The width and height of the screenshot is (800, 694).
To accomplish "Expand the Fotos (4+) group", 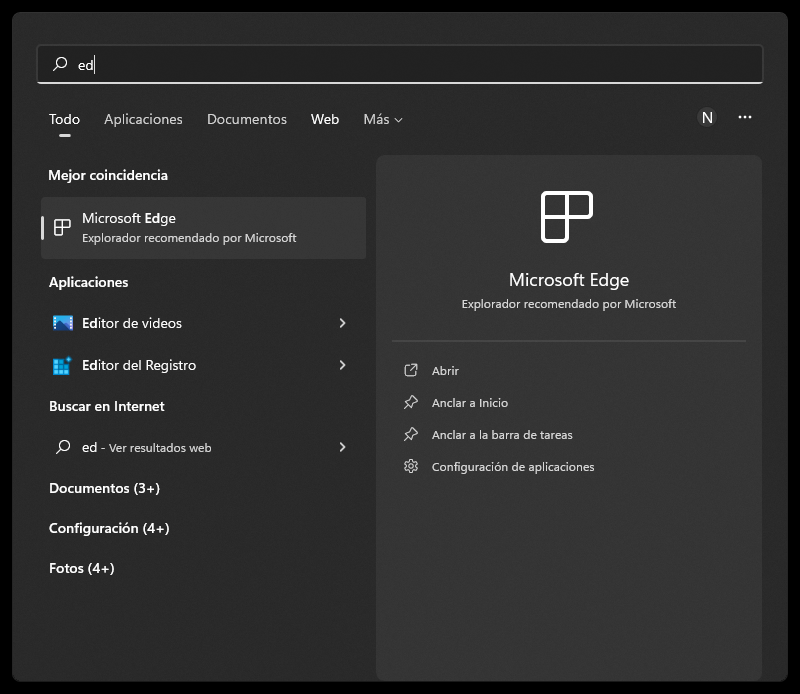I will coord(82,568).
